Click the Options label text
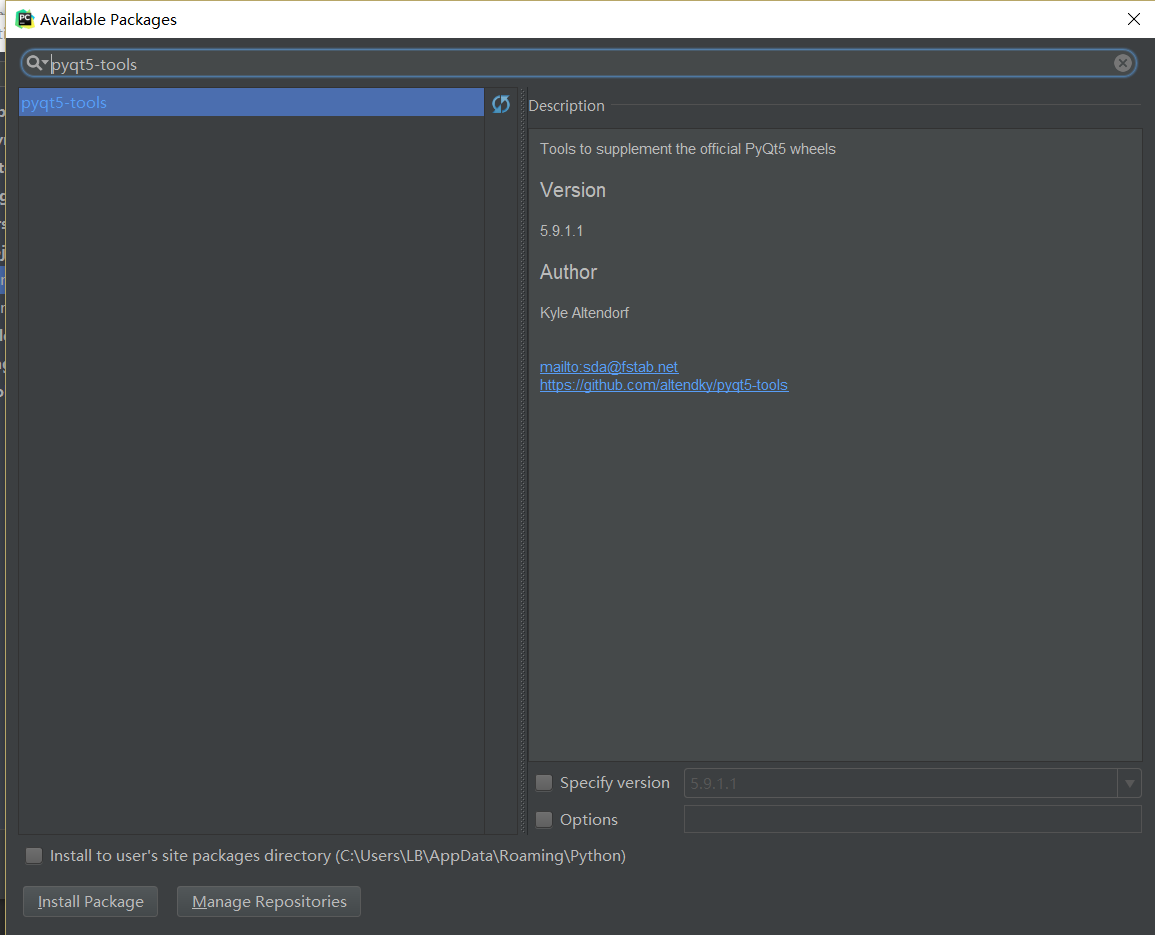The width and height of the screenshot is (1155, 935). click(x=589, y=819)
